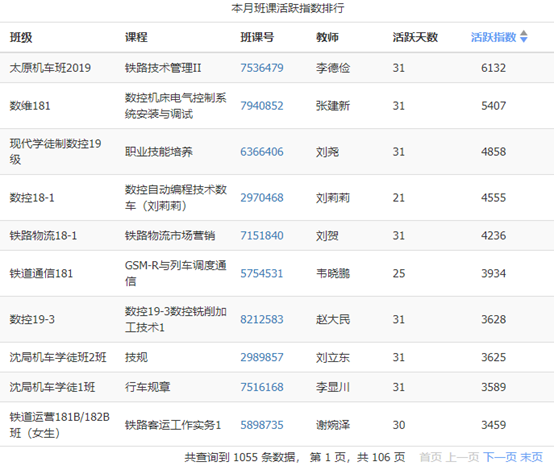Viewport: 554px width, 470px height.
Task: Select teacher name 张建新 cell
Action: tap(333, 106)
